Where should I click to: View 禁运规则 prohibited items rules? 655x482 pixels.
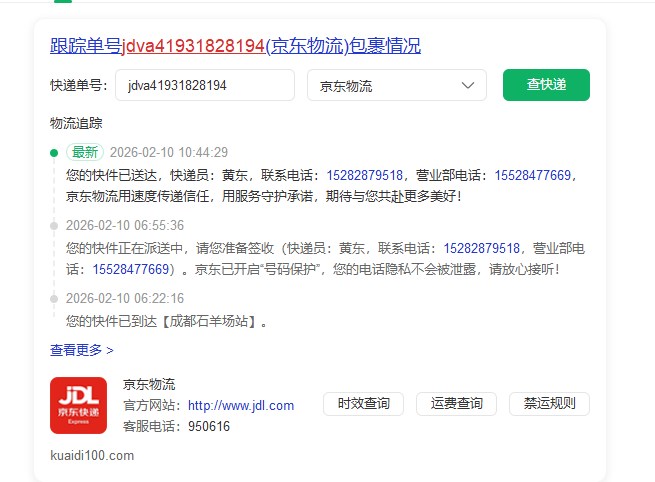click(x=549, y=404)
